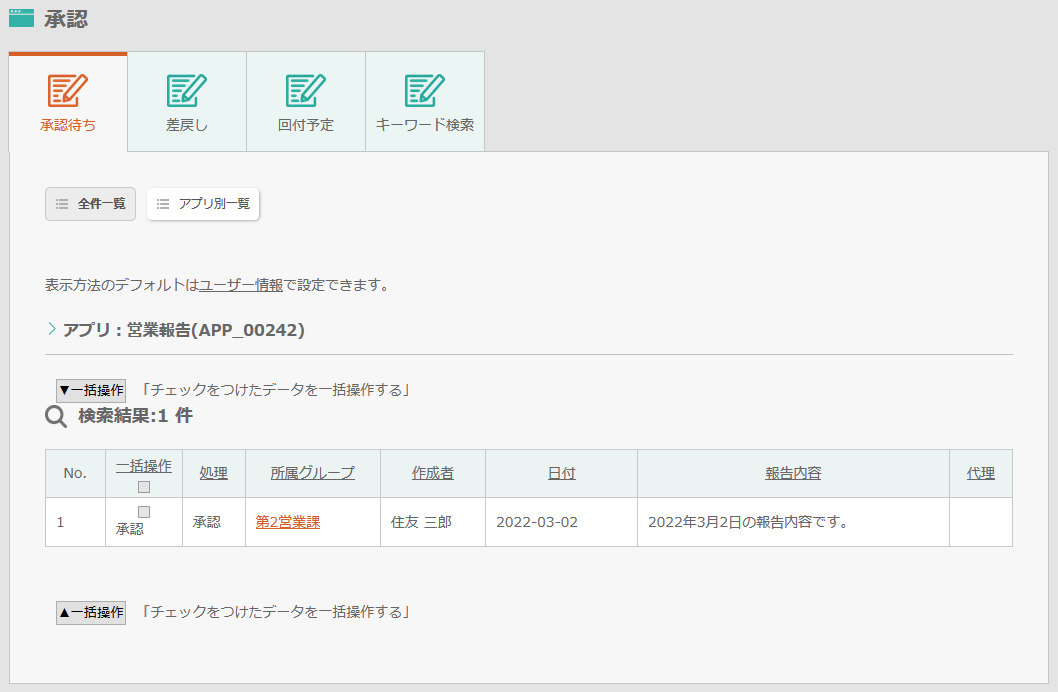The height and width of the screenshot is (692, 1058).
Task: Click the 承認 window icon in header
Action: click(x=21, y=18)
